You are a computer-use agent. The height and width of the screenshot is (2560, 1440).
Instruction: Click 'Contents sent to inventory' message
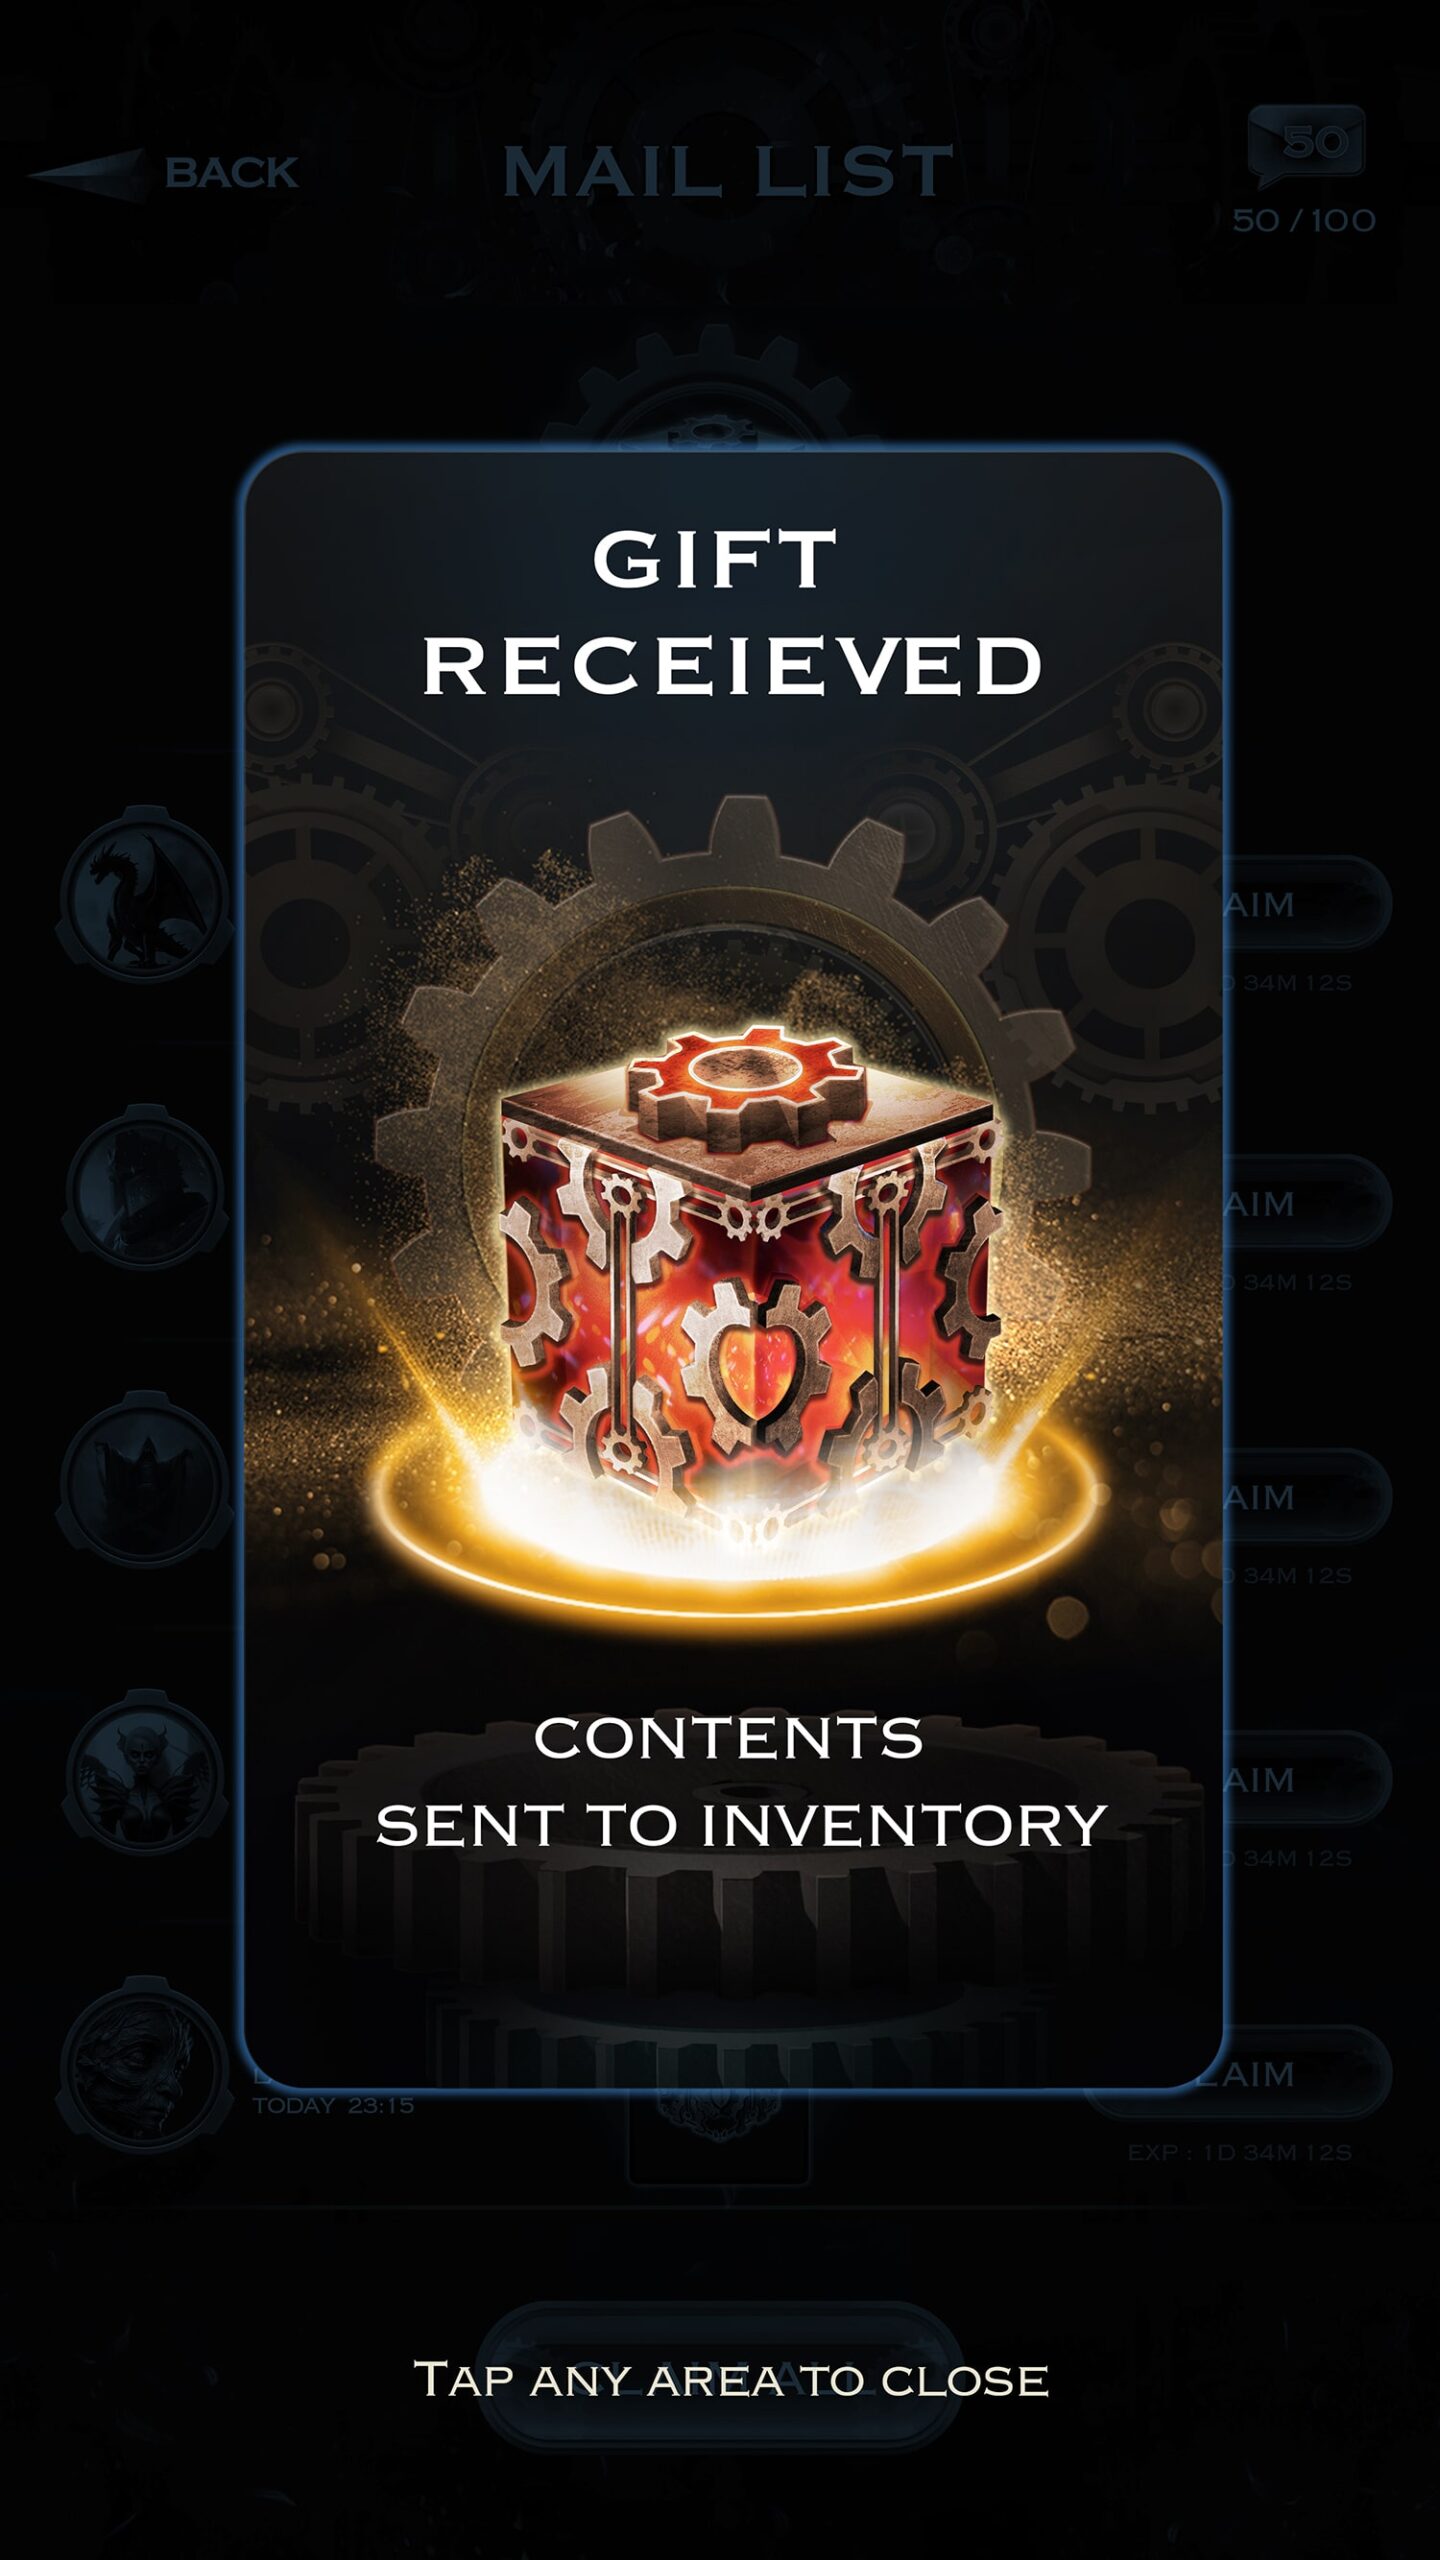coord(740,1781)
